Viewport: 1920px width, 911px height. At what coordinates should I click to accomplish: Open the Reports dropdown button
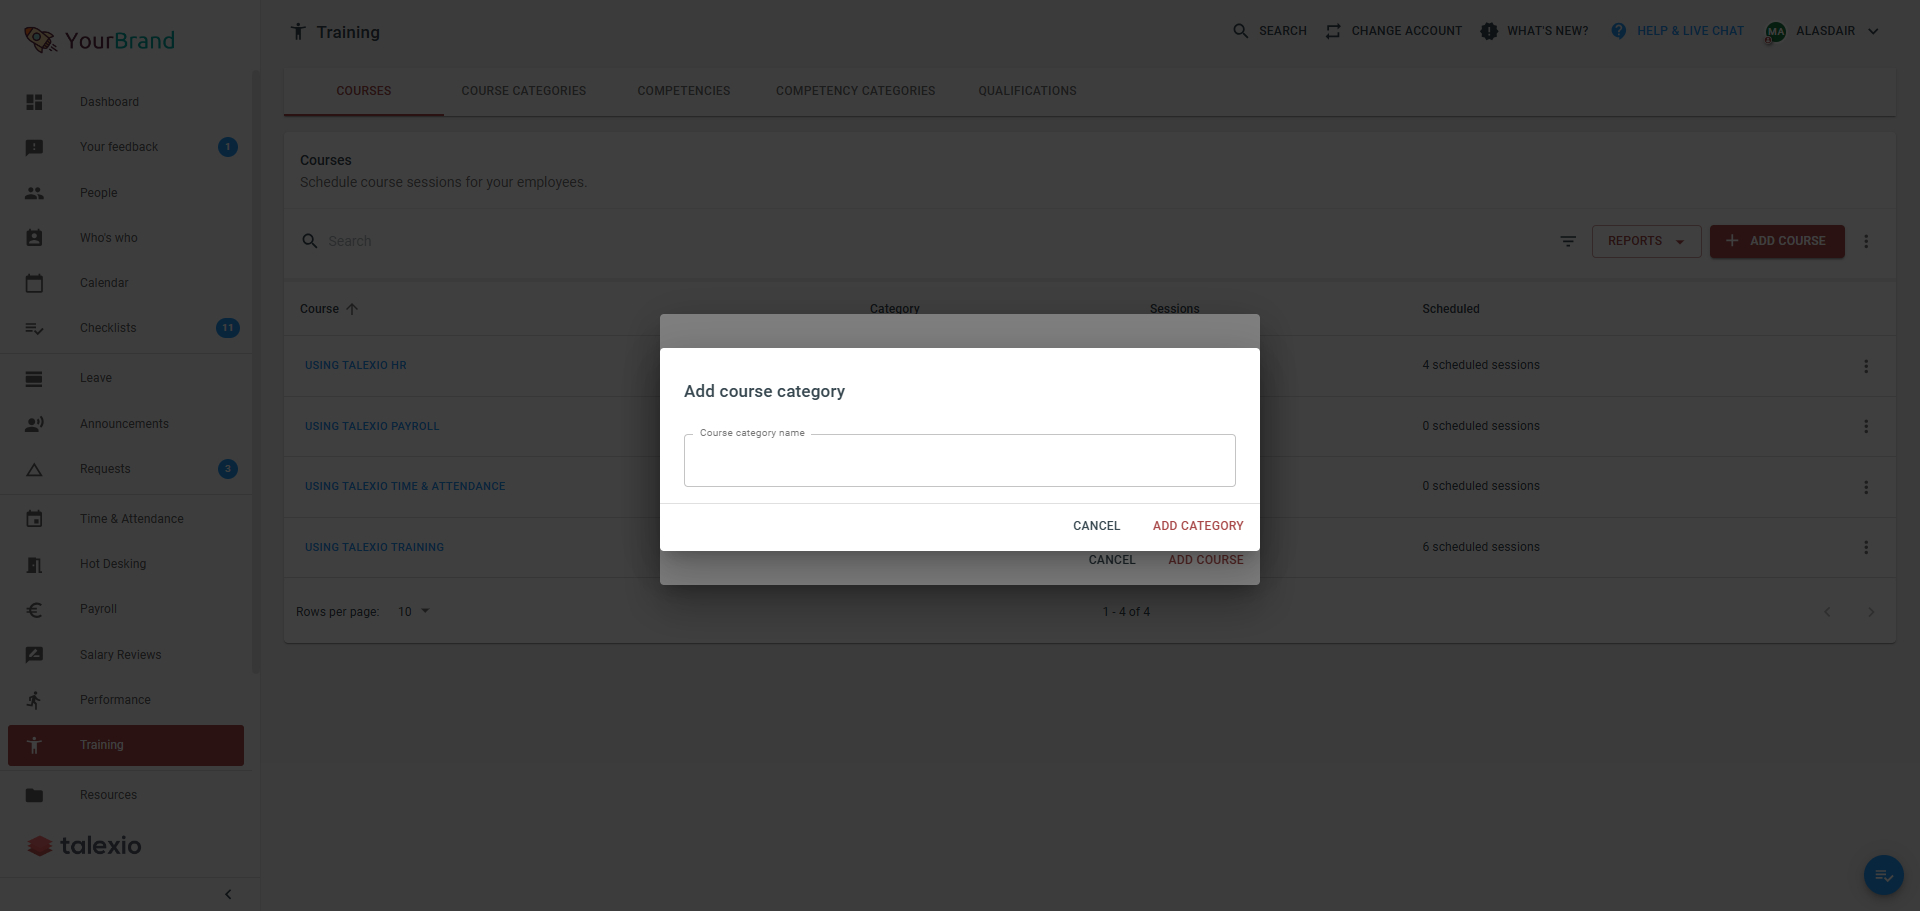1646,241
